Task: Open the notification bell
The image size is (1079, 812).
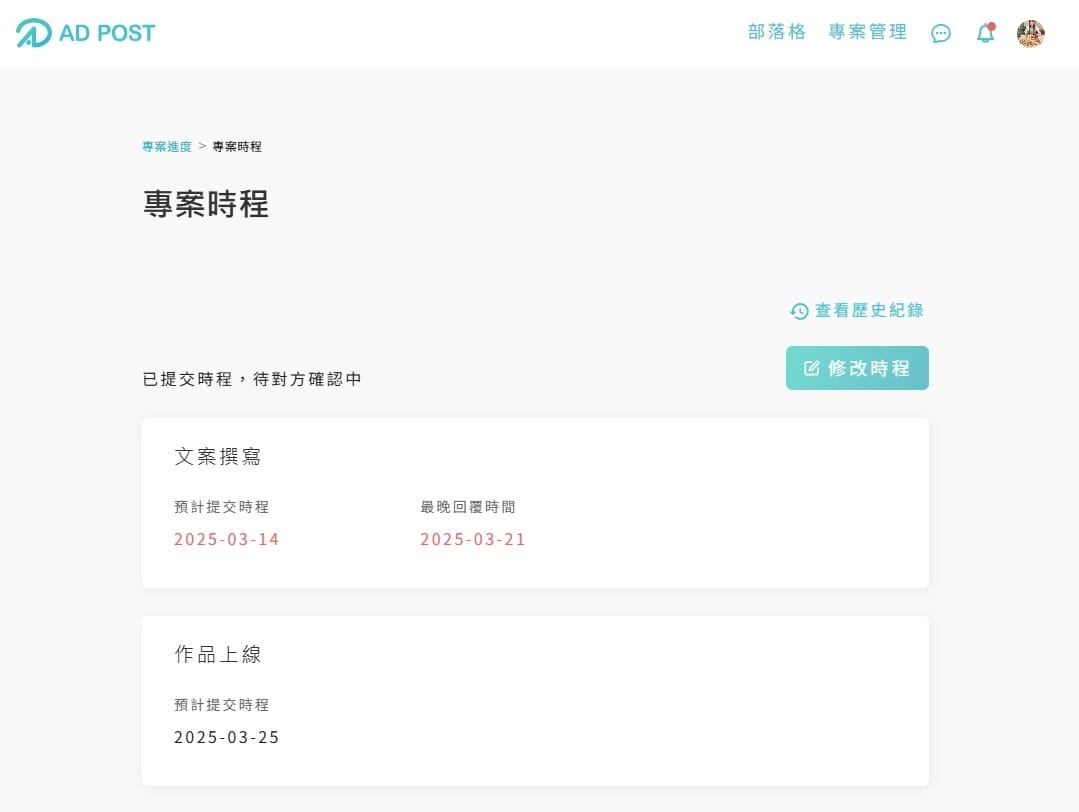Action: click(985, 33)
